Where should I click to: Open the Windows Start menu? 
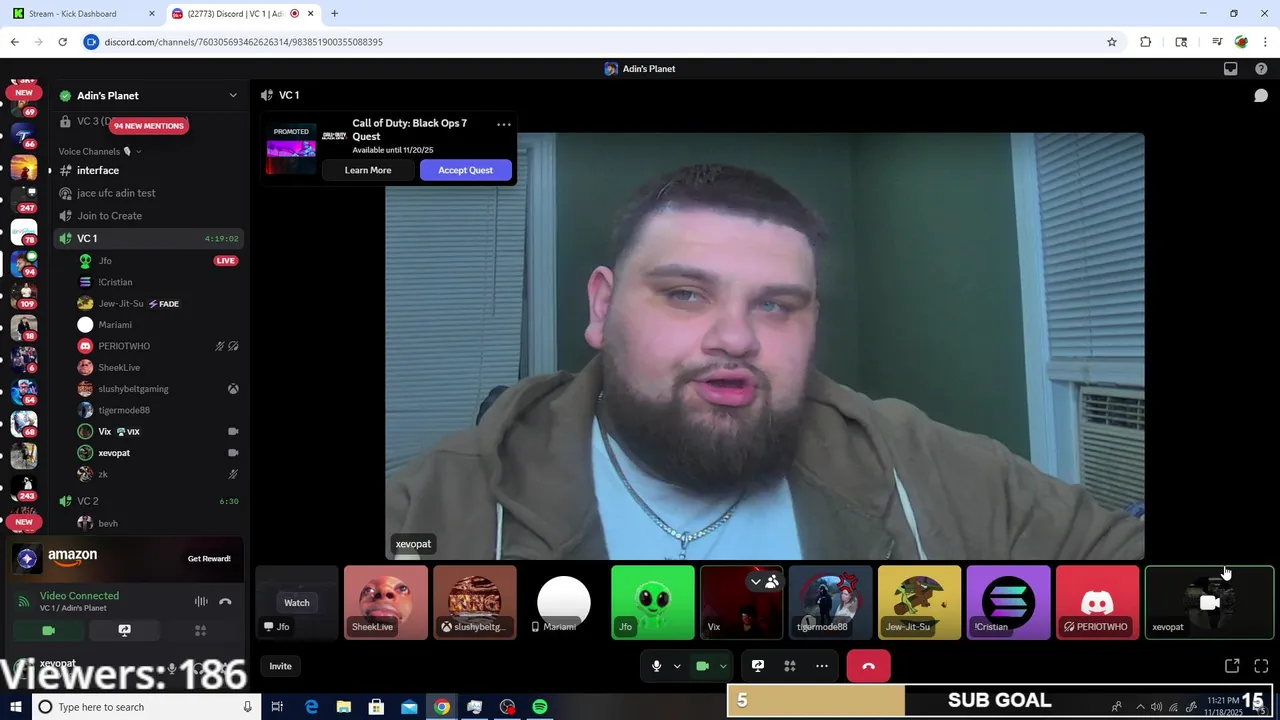coord(15,707)
